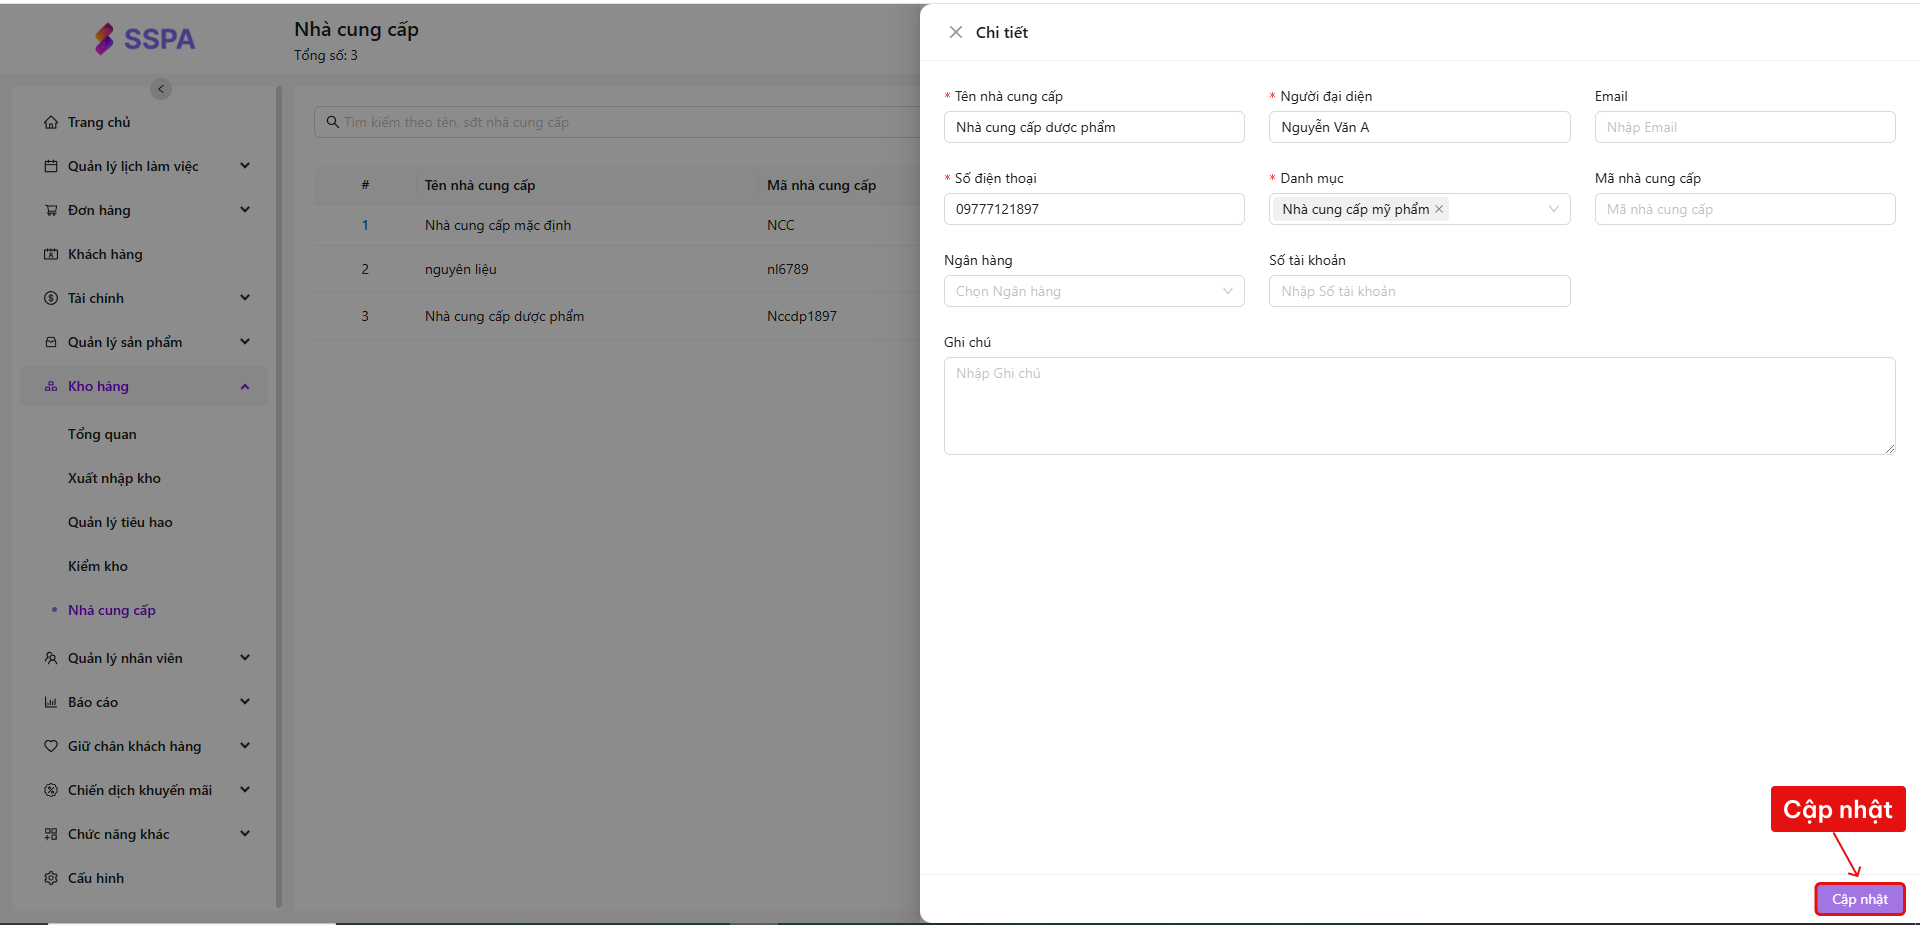
Task: Click the Tên nhà cung cấp column header
Action: 480,185
